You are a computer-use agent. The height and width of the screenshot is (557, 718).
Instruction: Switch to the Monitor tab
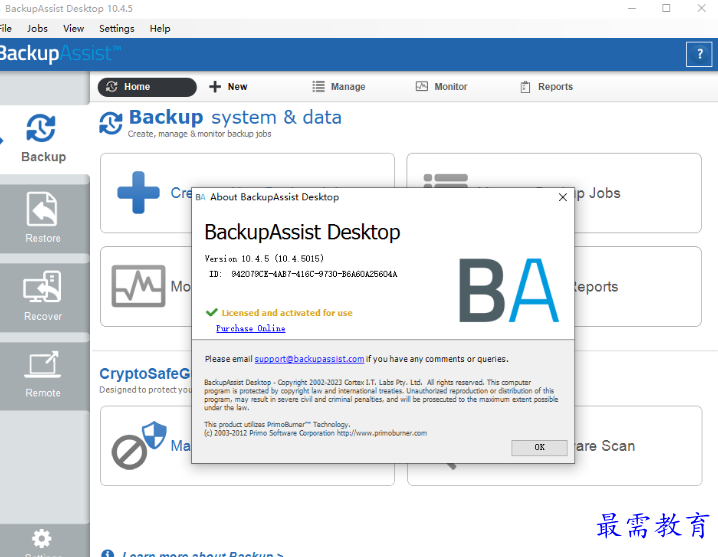pos(441,87)
